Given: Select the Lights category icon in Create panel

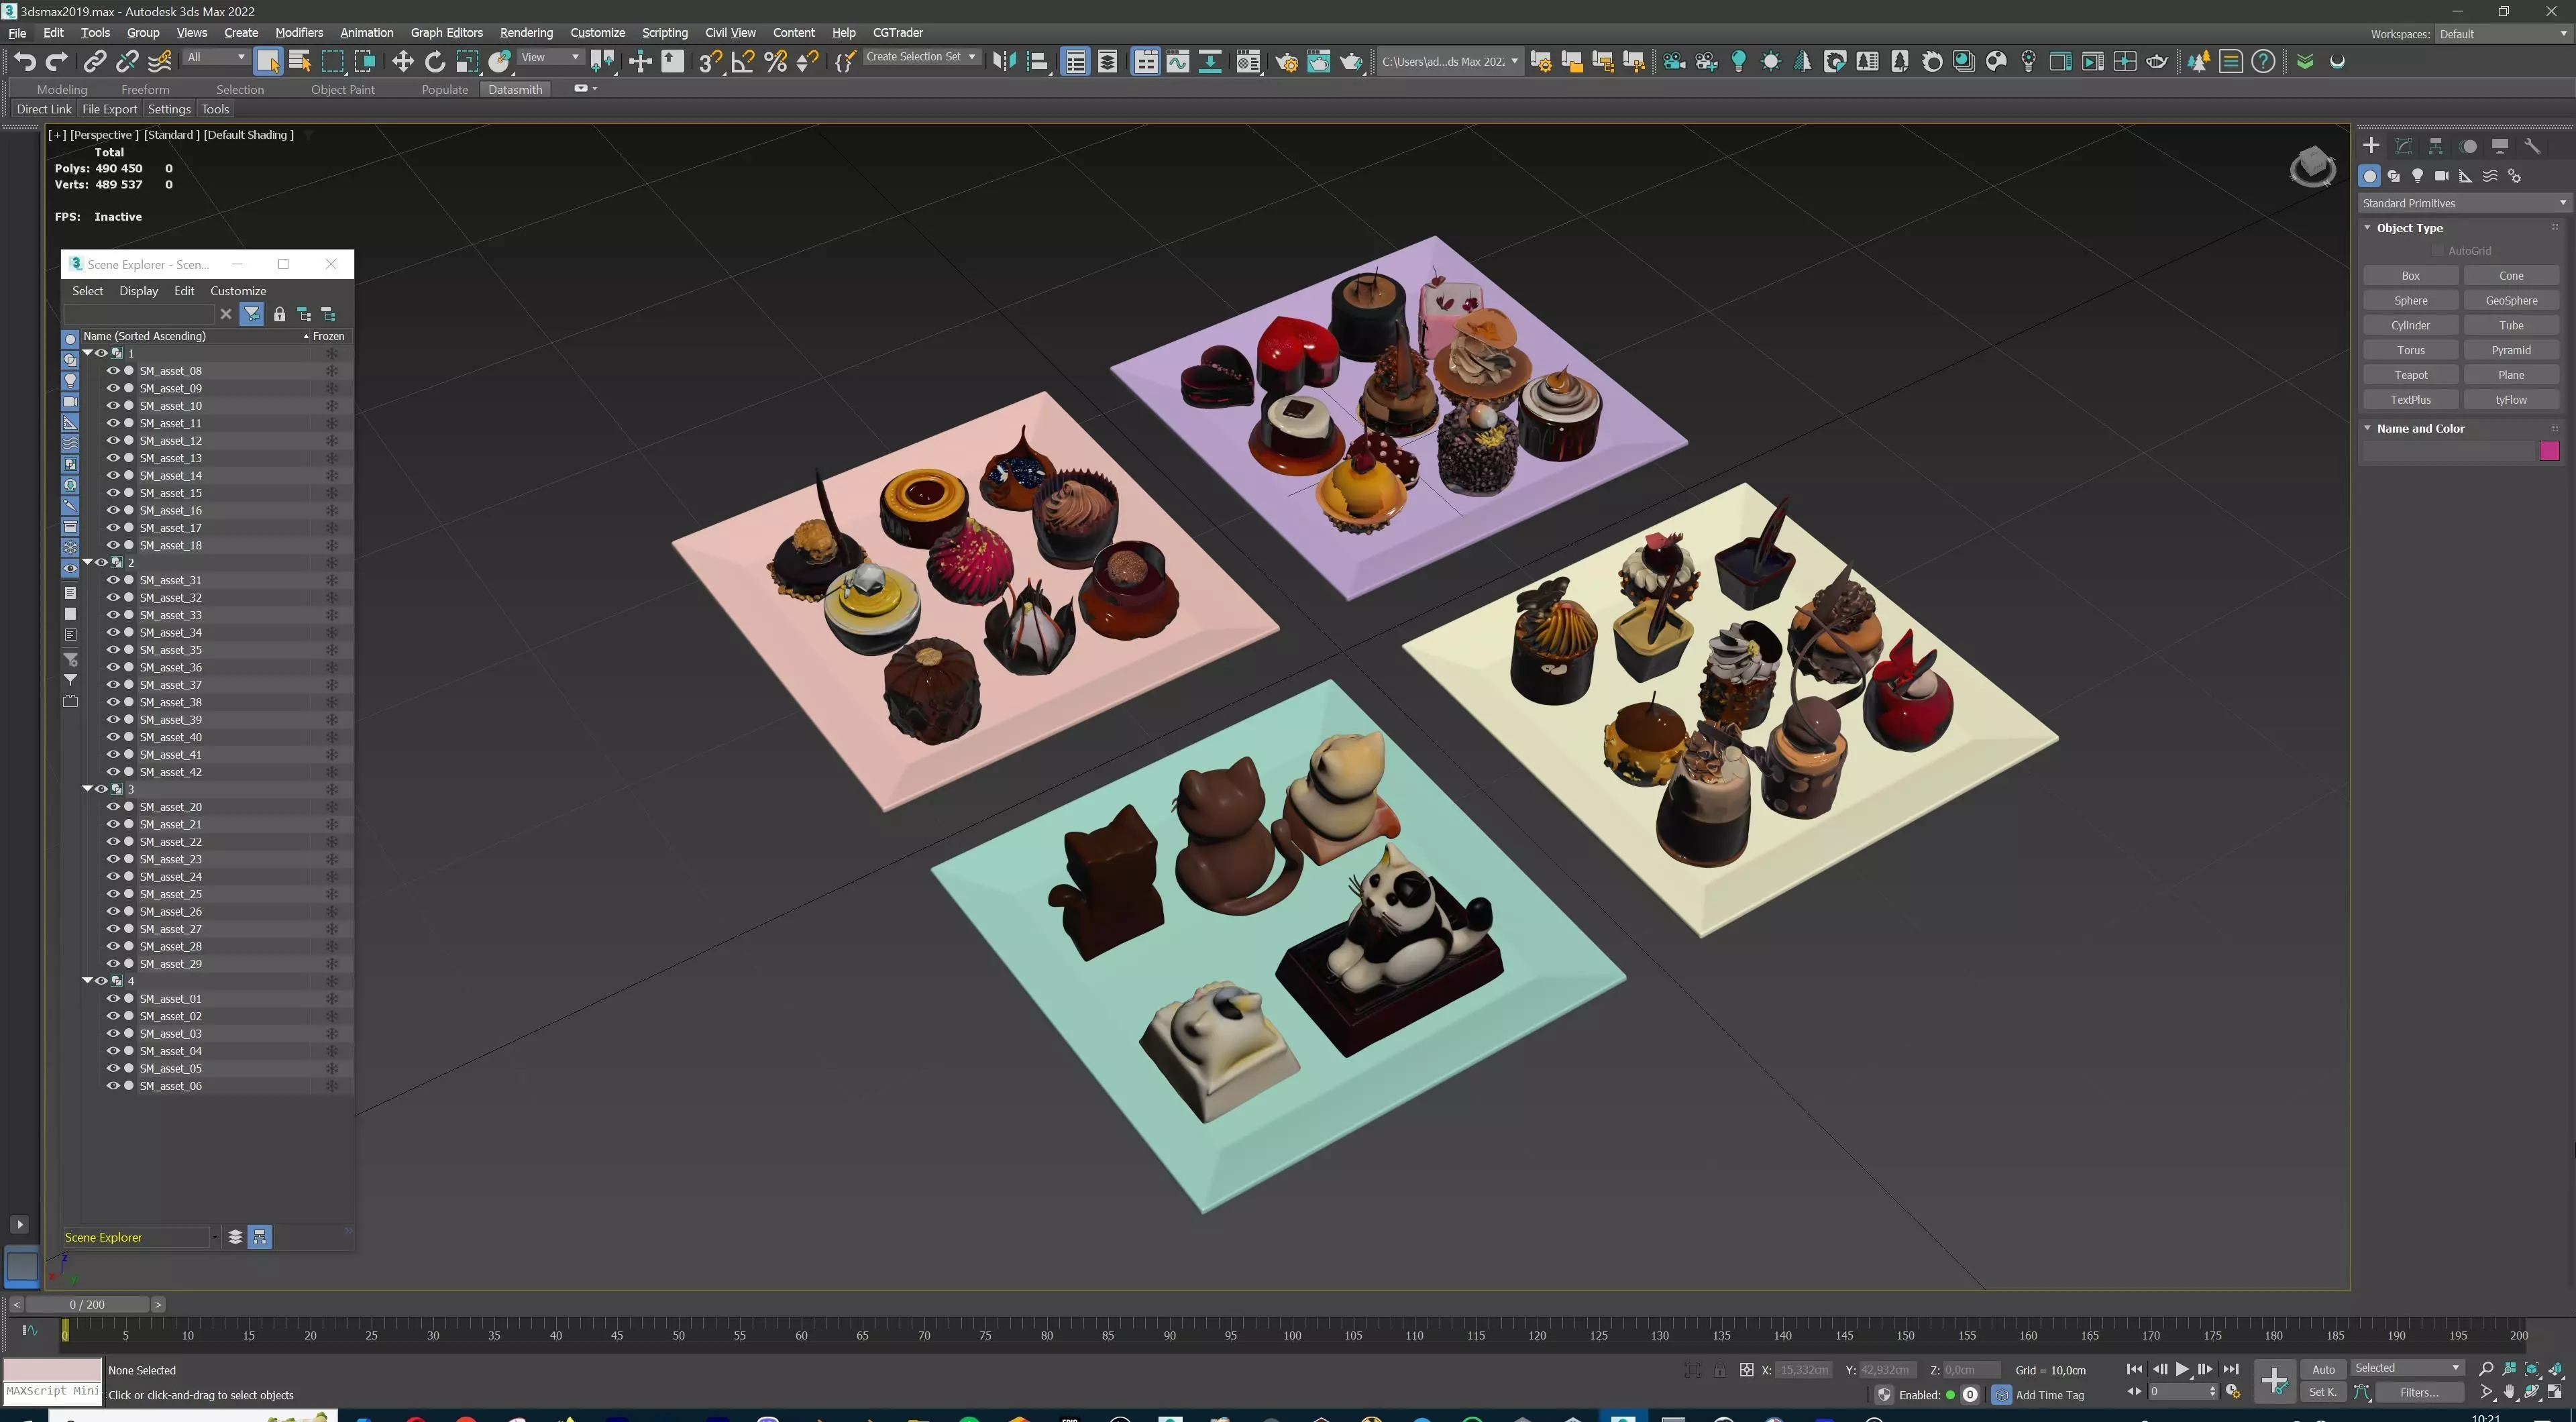Looking at the screenshot, I should (2417, 176).
